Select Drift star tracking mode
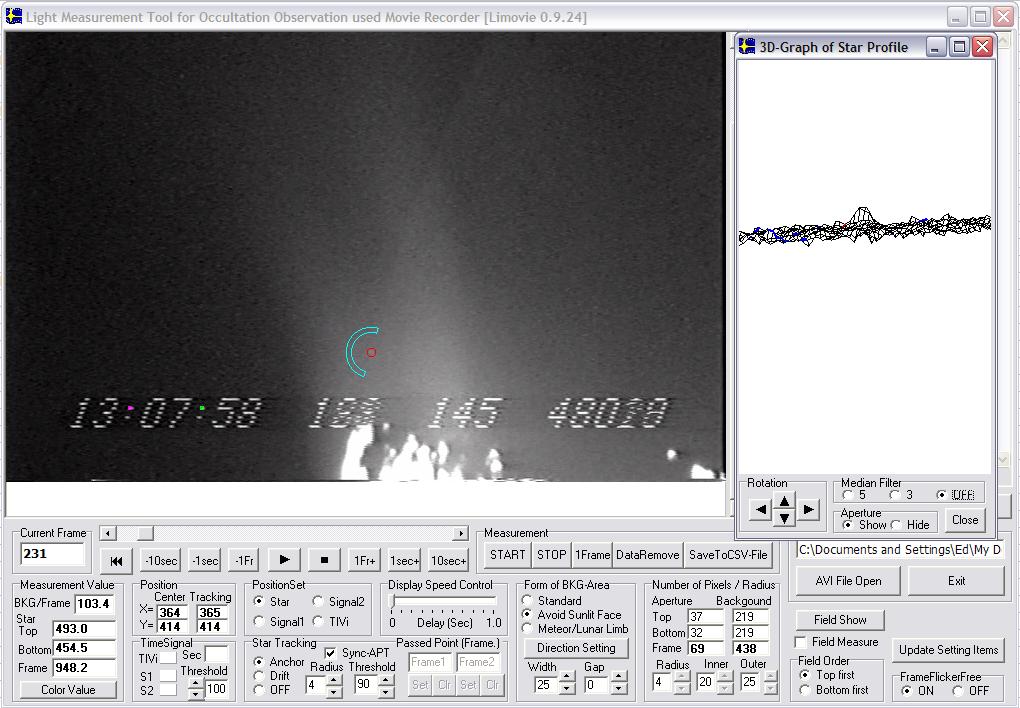Image resolution: width=1020 pixels, height=708 pixels. coord(259,676)
